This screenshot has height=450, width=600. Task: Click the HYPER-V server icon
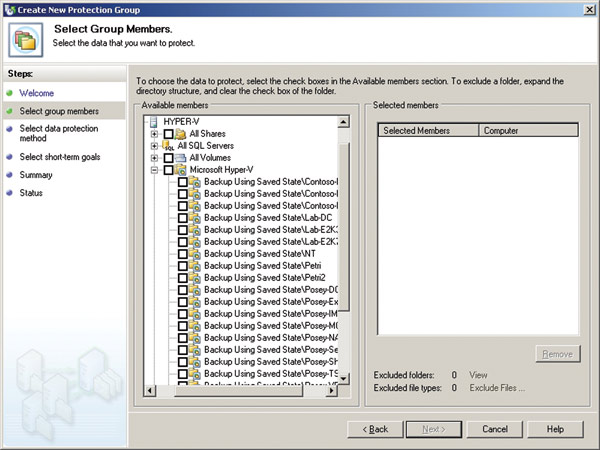153,122
